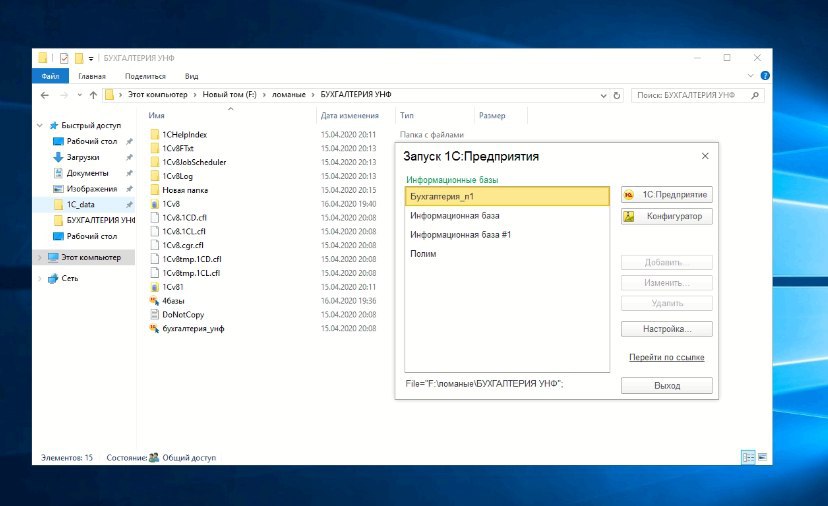The image size is (828, 506).
Task: Open the Конфигуратор button
Action: pyautogui.click(x=666, y=216)
